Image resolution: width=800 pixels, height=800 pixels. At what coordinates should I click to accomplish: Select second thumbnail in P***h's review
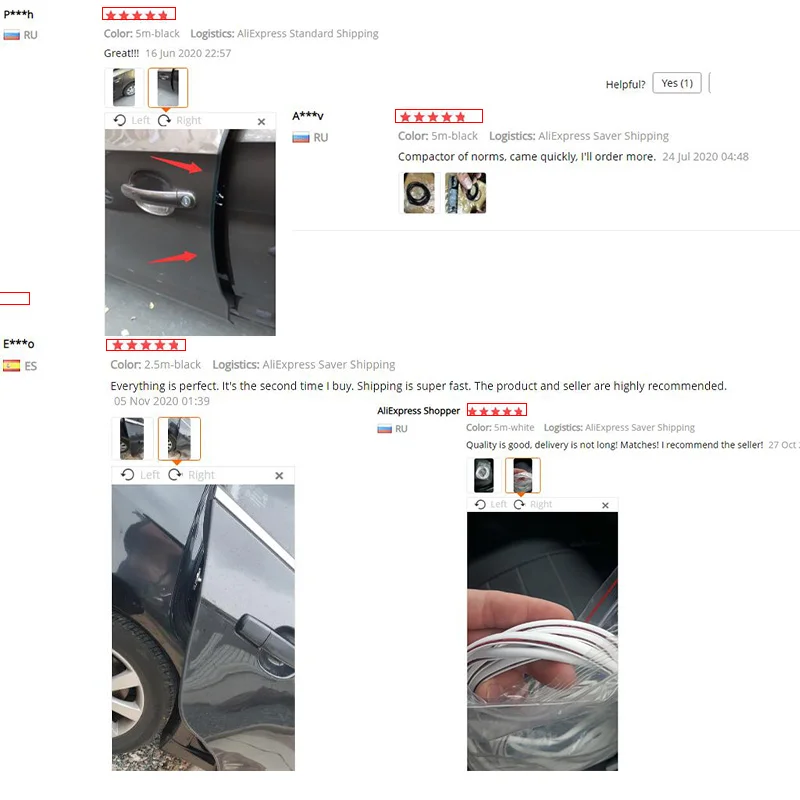pyautogui.click(x=168, y=87)
